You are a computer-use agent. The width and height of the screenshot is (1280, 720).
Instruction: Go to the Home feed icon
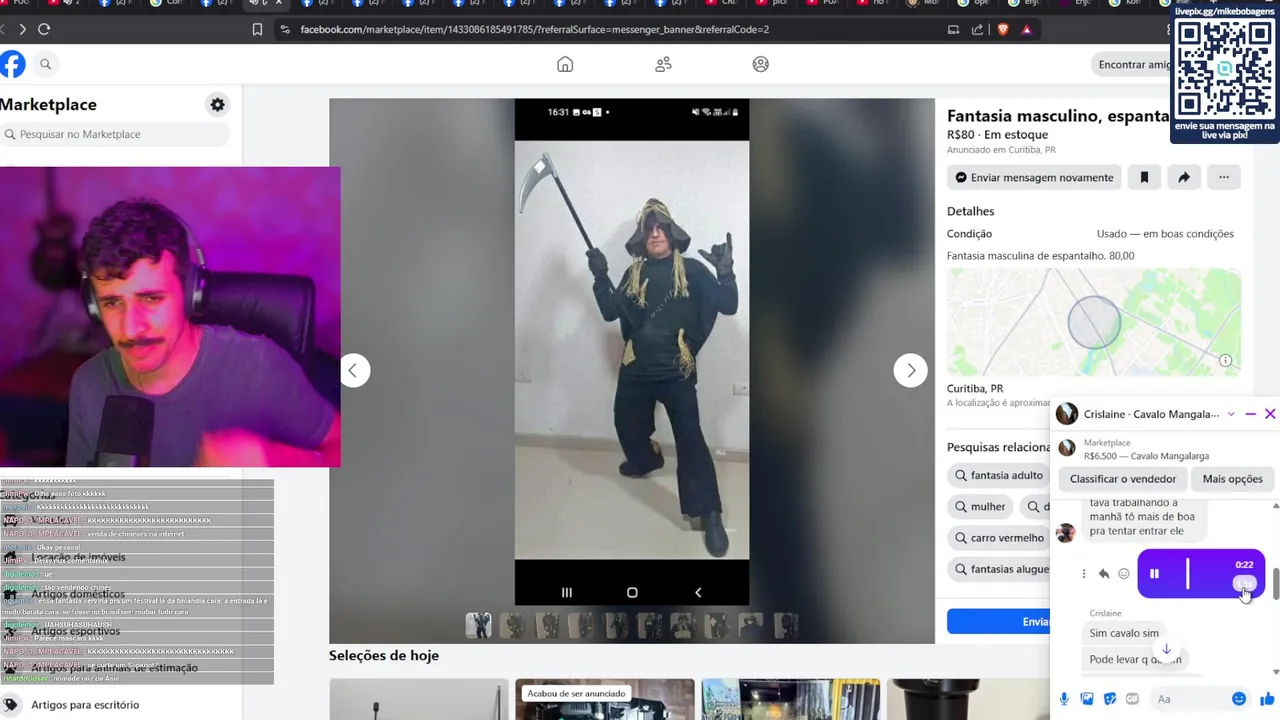point(565,64)
